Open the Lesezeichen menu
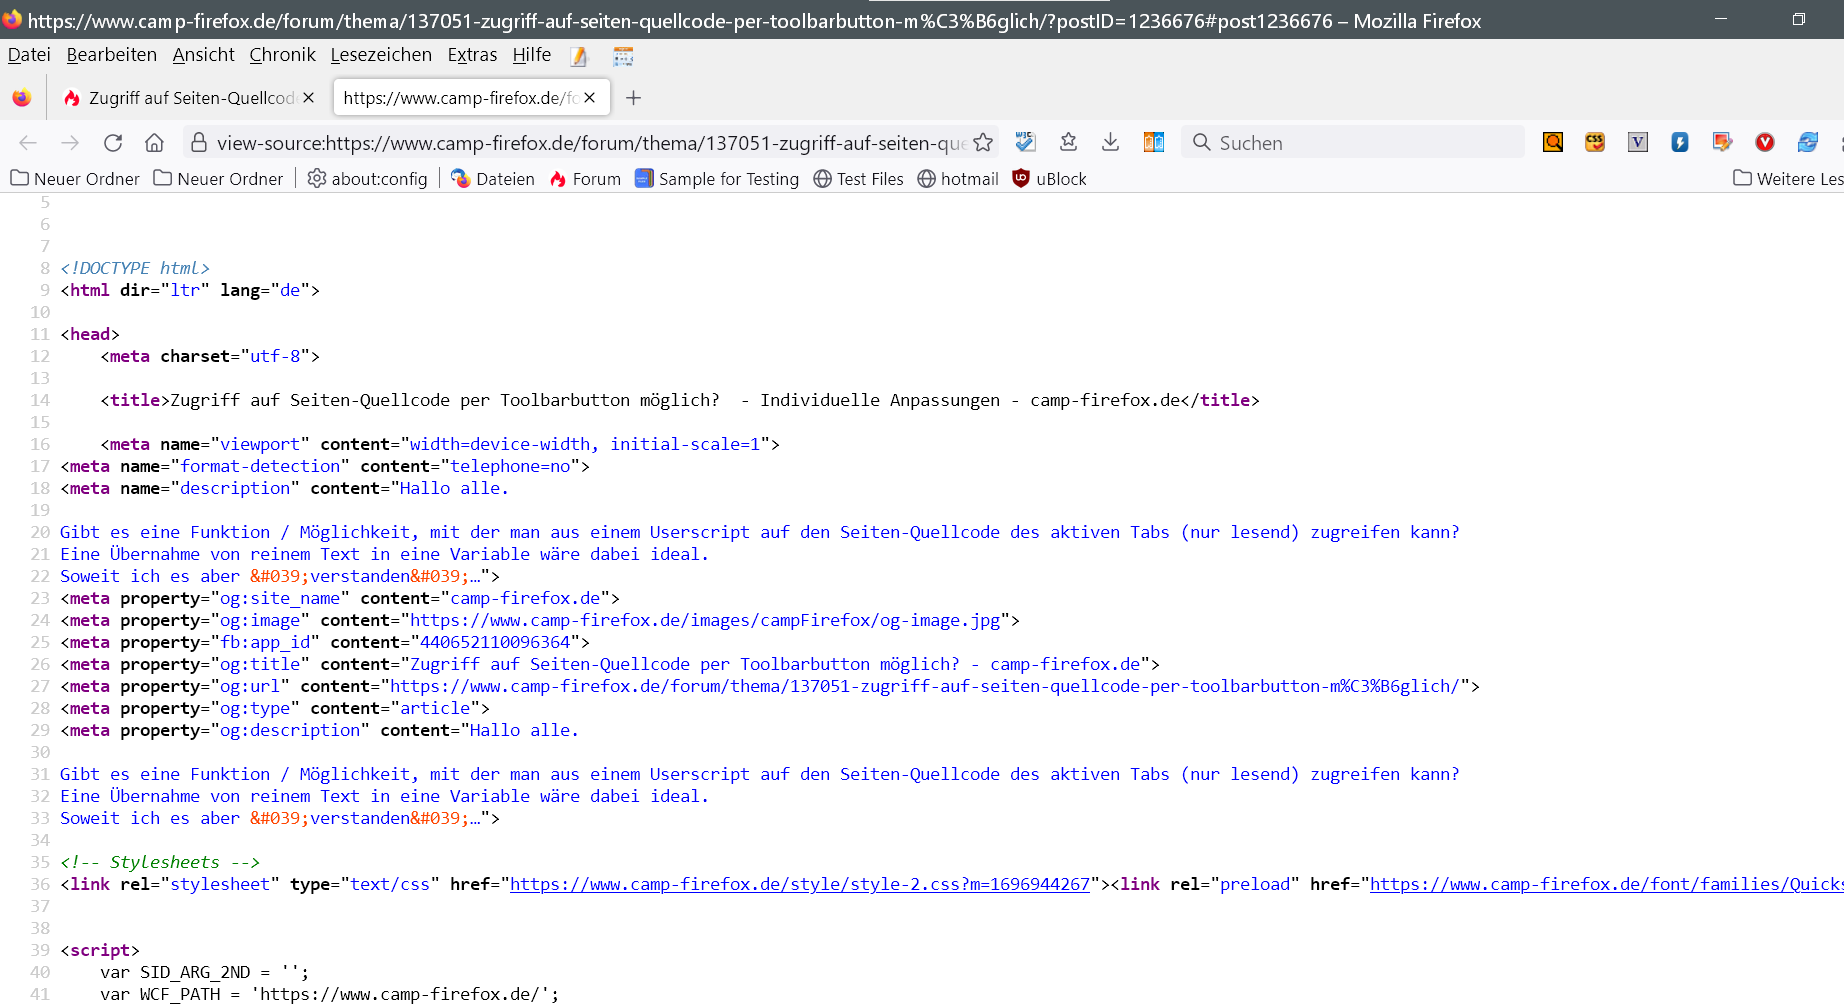 click(381, 55)
